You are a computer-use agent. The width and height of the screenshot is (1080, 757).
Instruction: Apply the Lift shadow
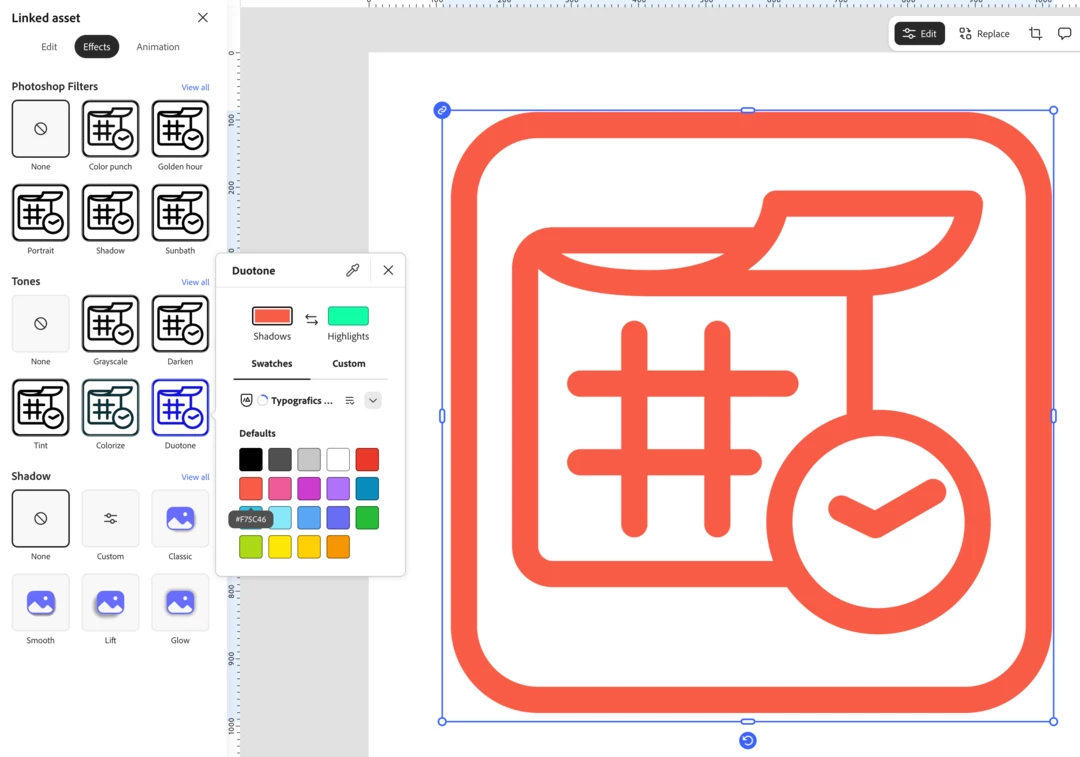click(x=110, y=603)
